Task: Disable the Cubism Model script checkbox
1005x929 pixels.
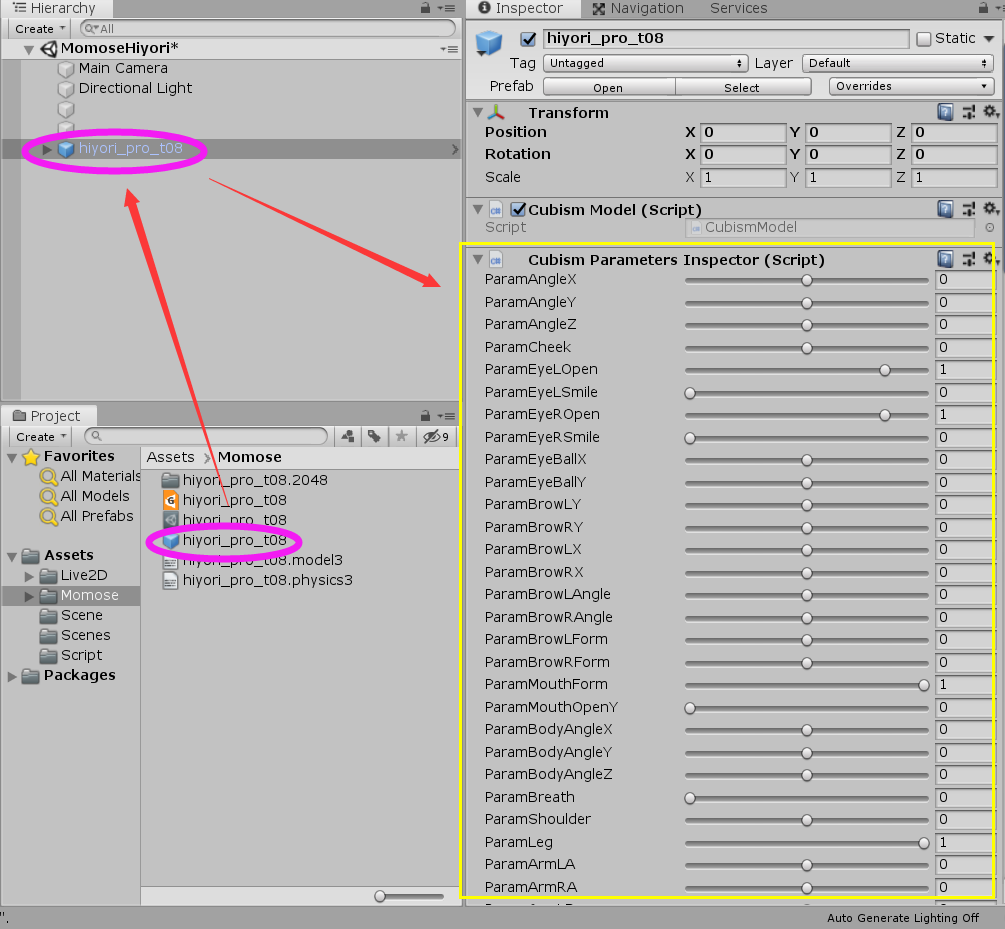Action: coord(518,209)
